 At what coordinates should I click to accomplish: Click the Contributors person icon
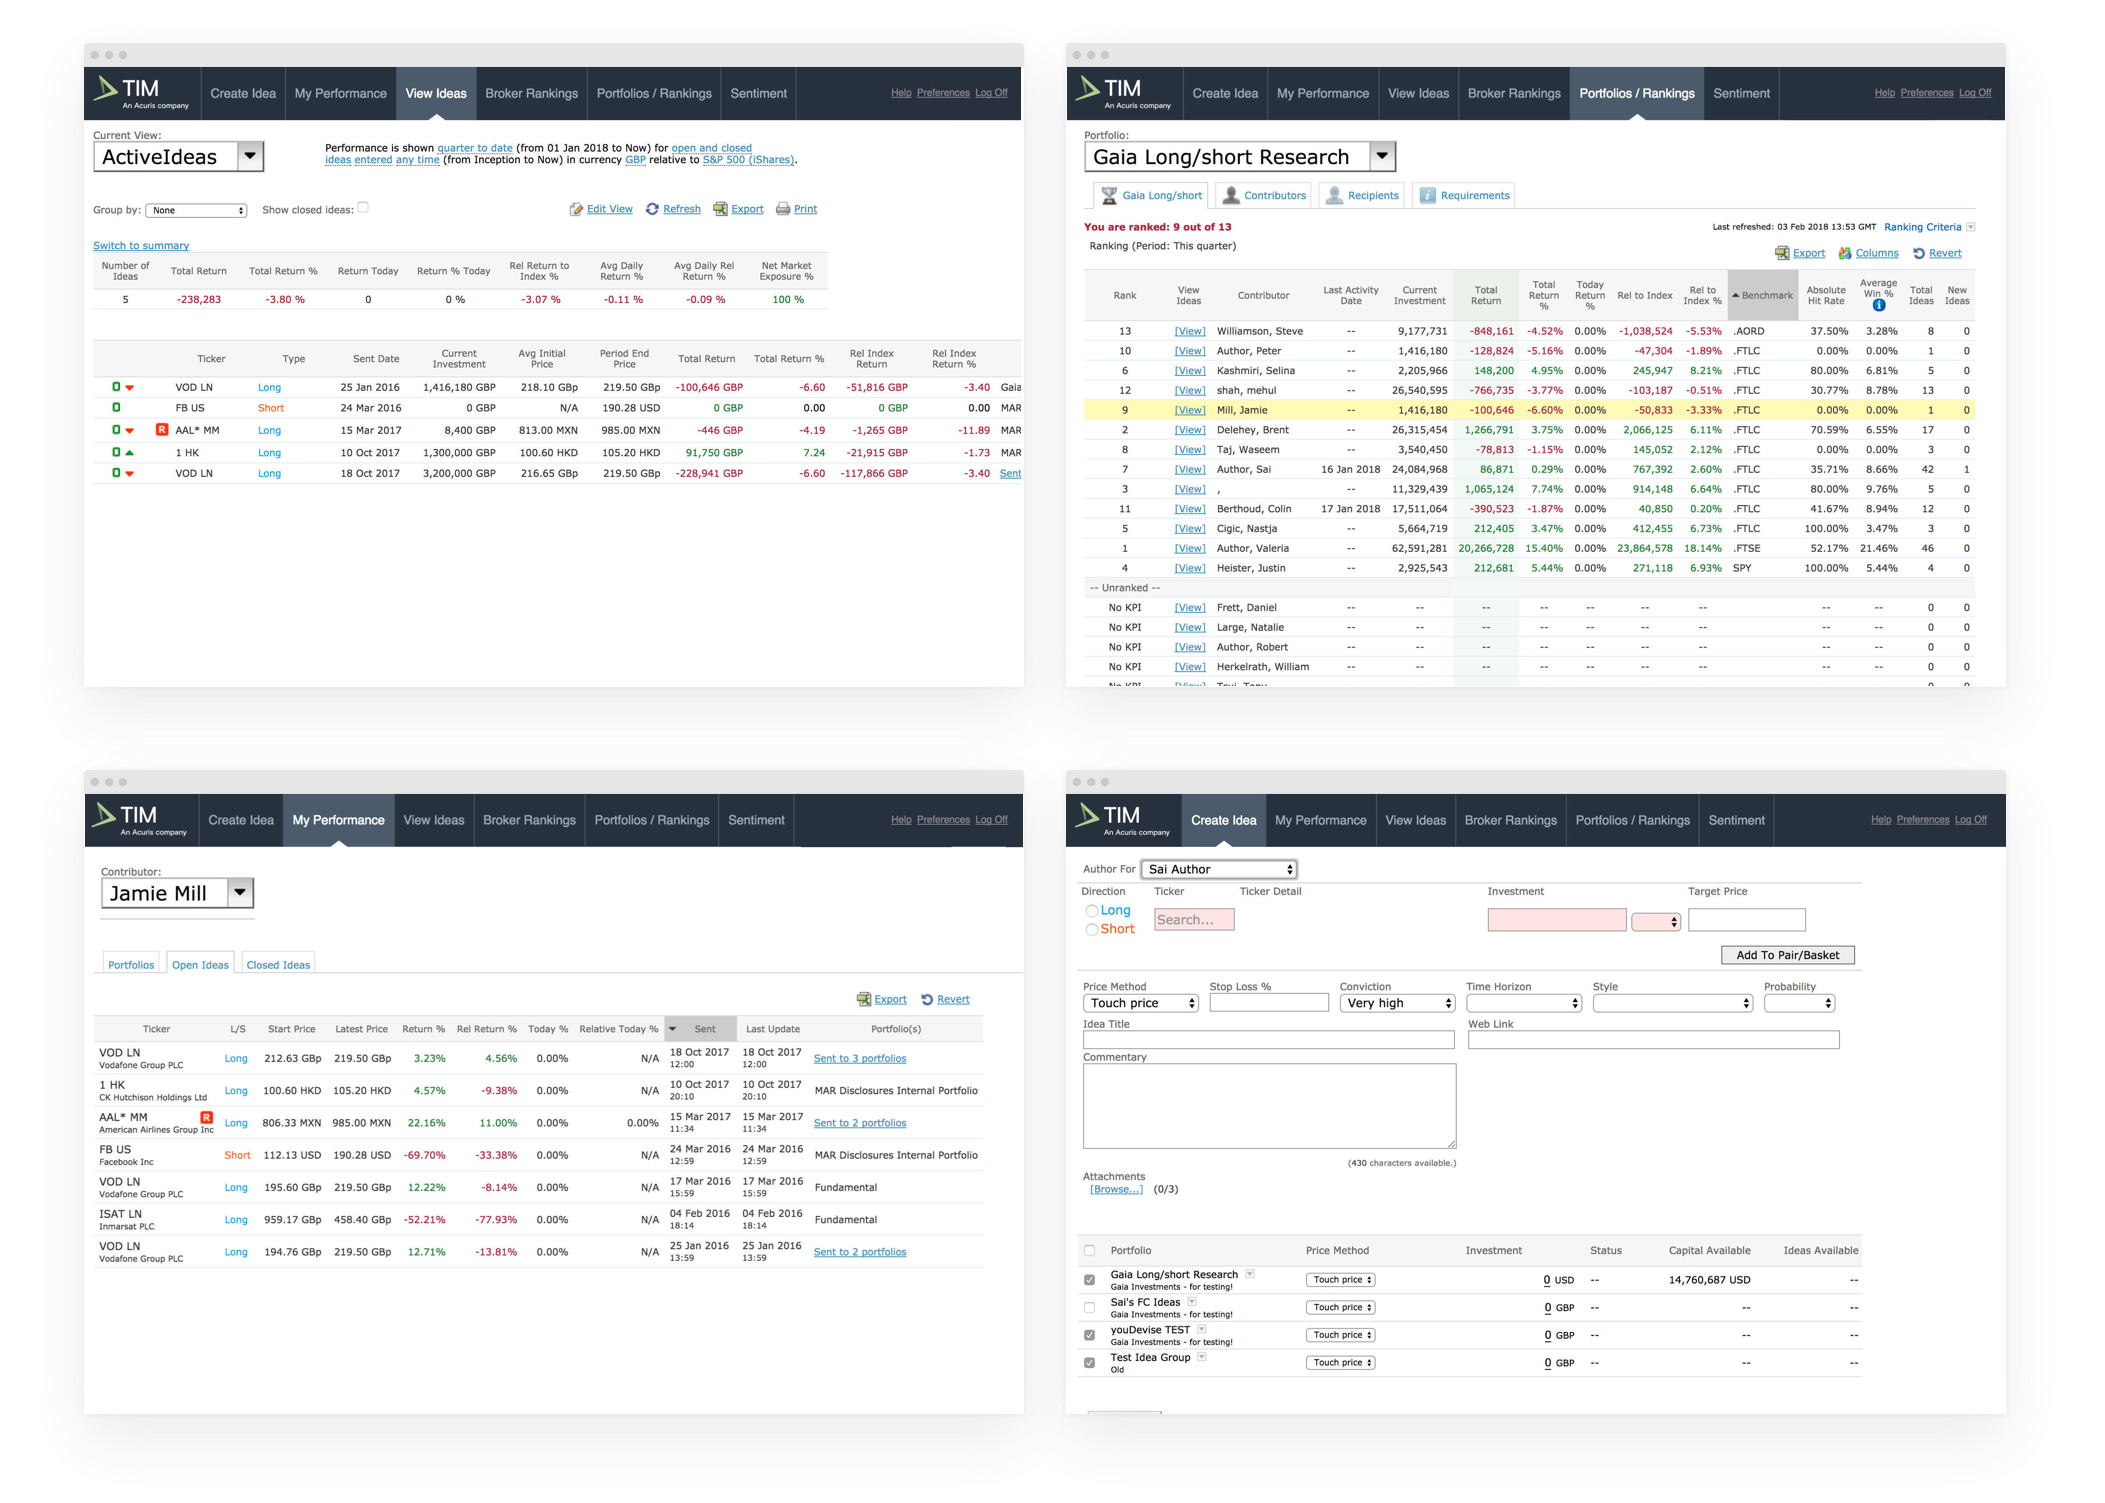(x=1231, y=195)
